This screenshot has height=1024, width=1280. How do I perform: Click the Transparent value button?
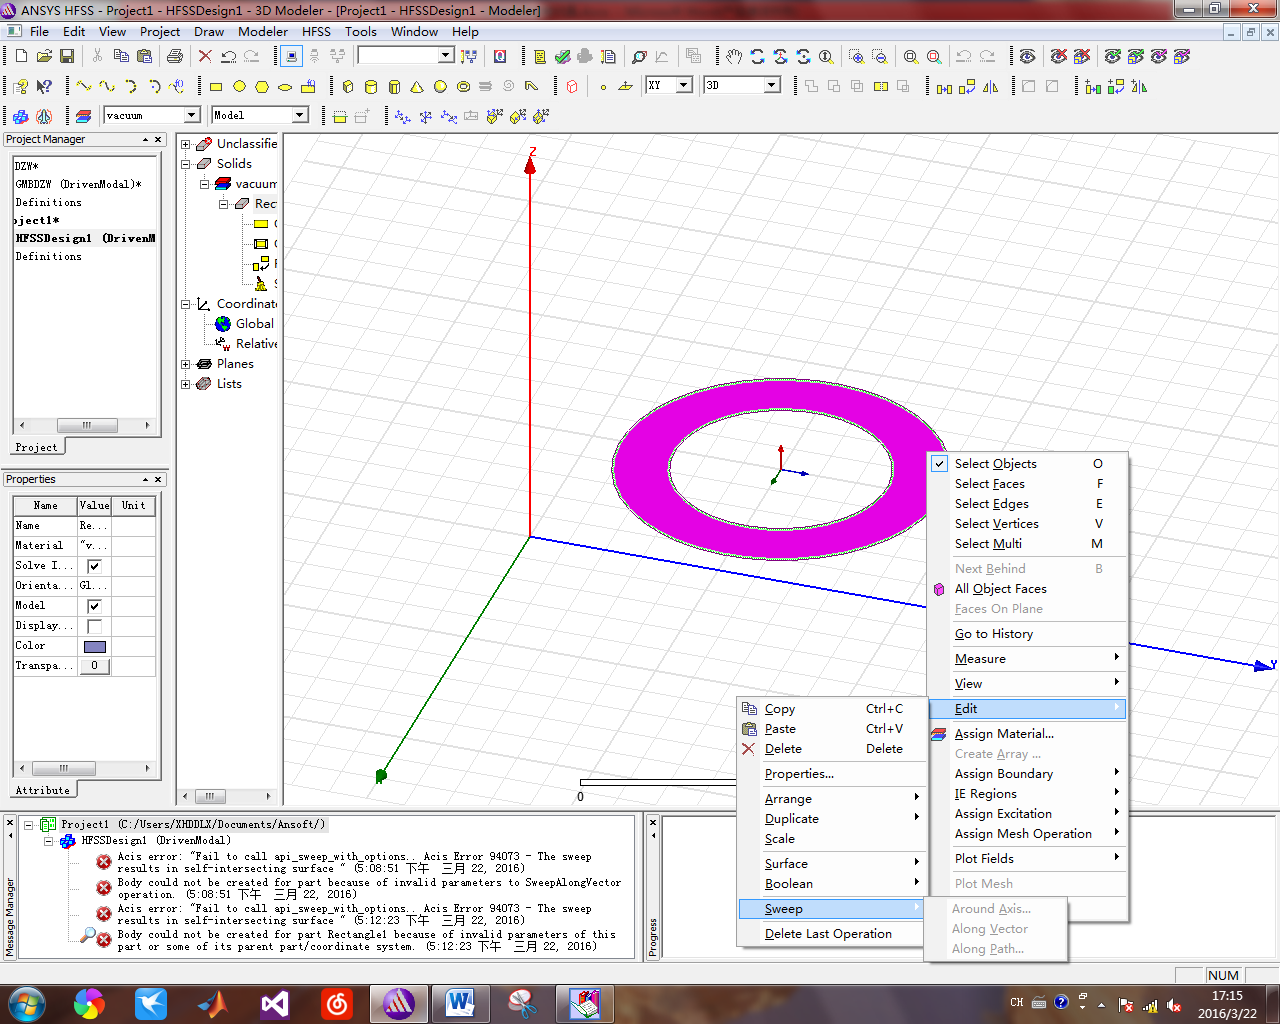pos(95,666)
